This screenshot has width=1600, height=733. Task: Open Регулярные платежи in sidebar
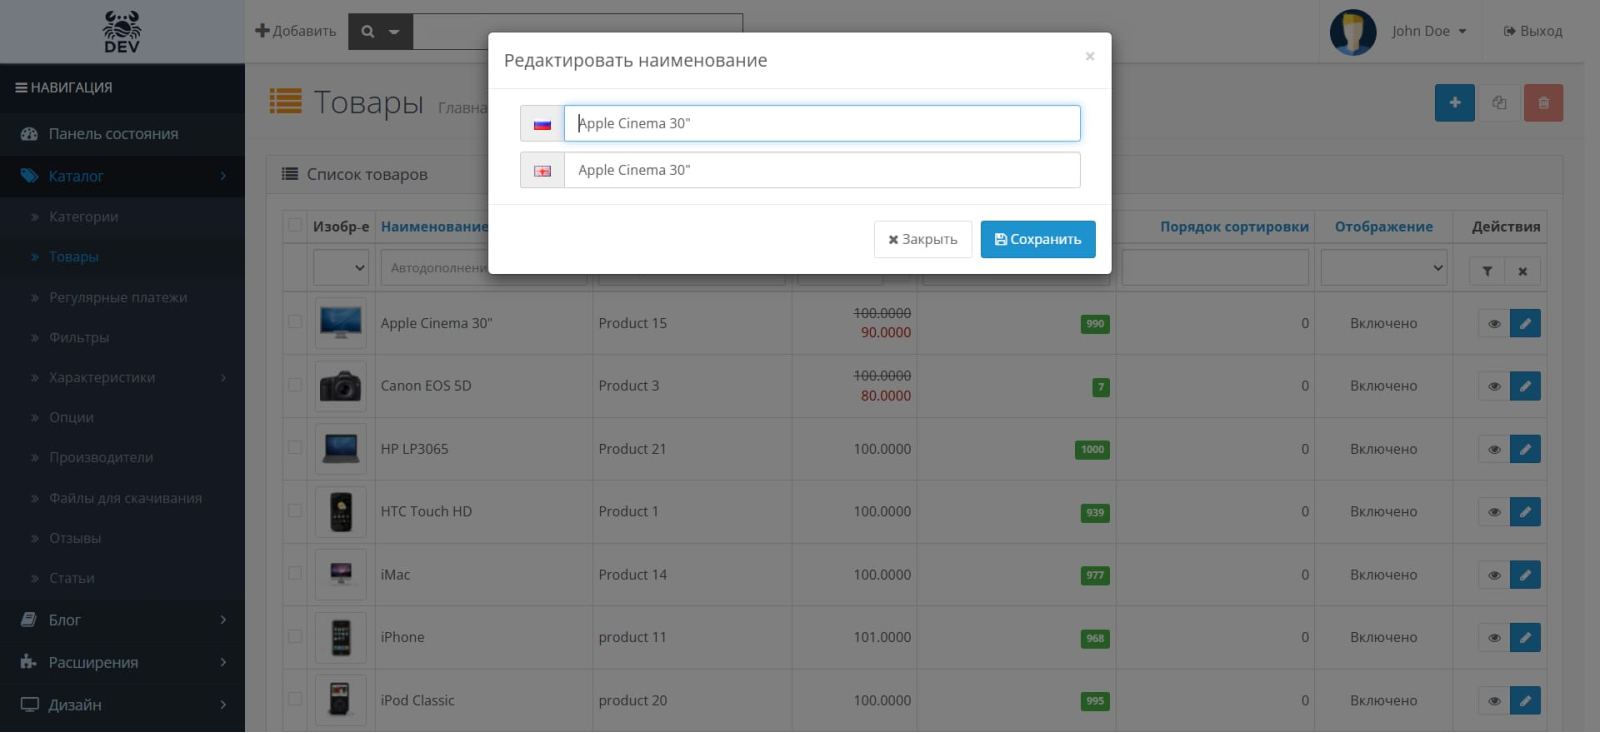pyautogui.click(x=118, y=297)
